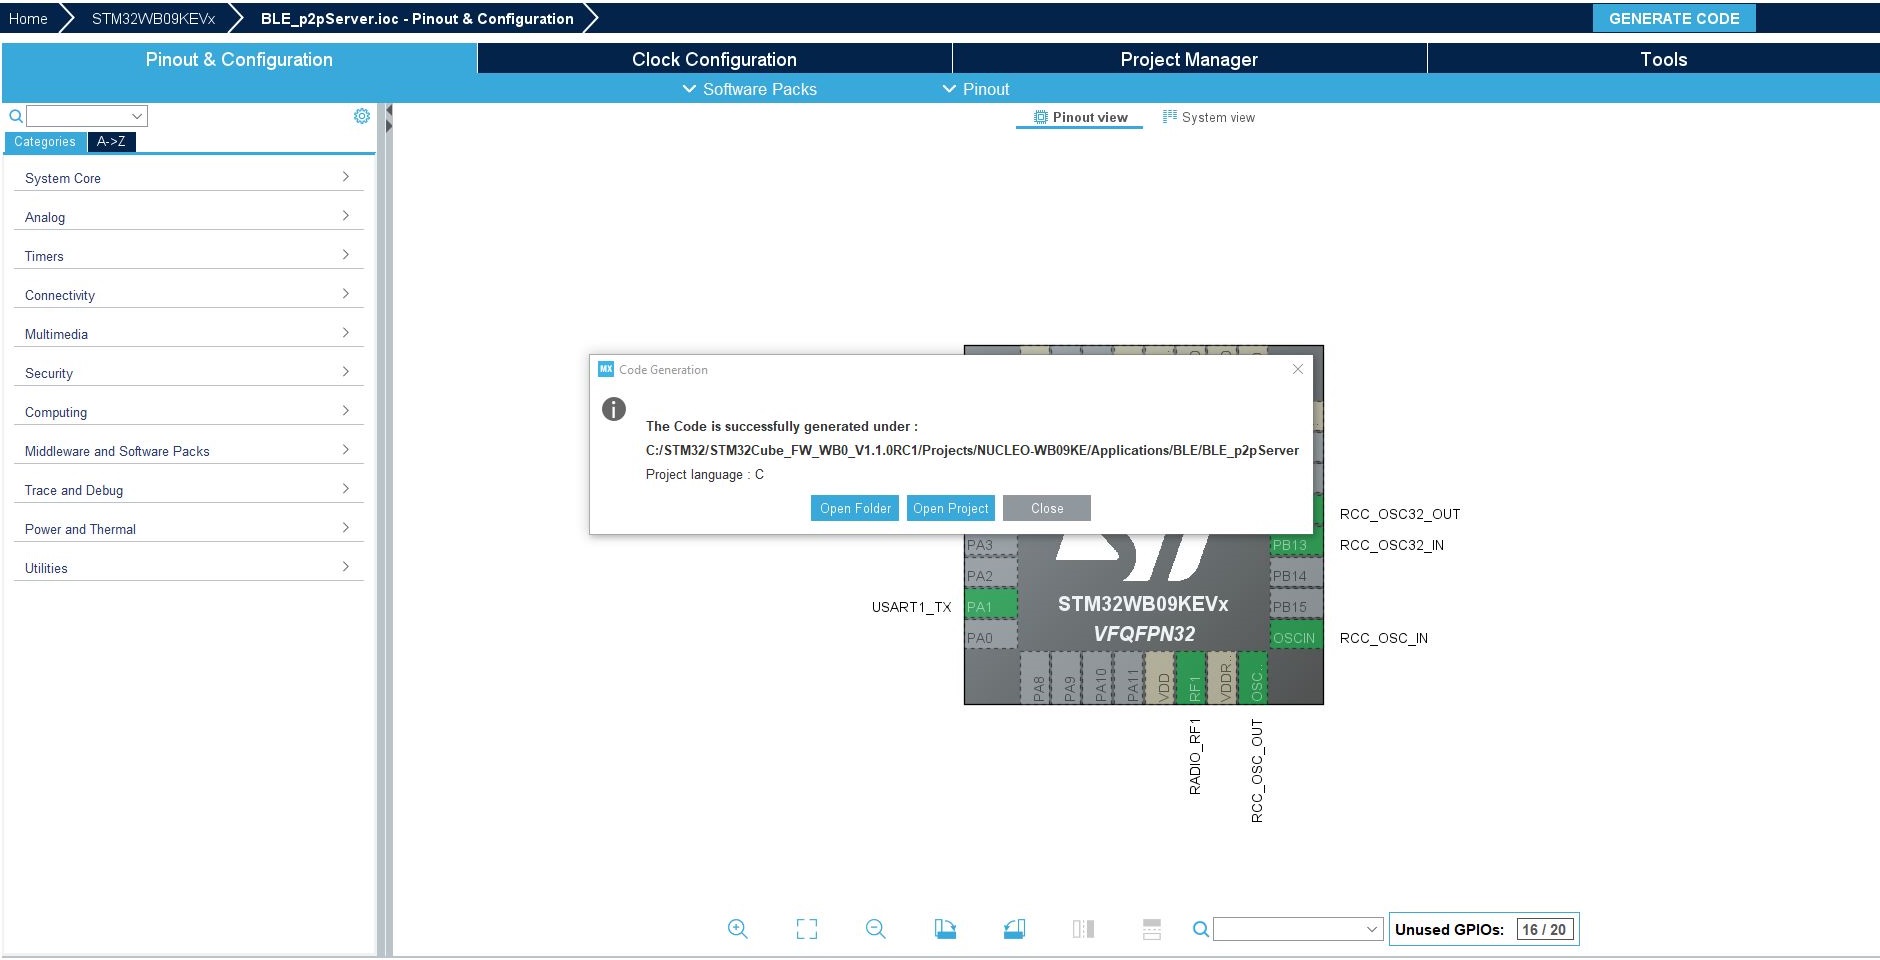The height and width of the screenshot is (960, 1880).
Task: Expand Middleware and Software Packs category
Action: point(188,451)
